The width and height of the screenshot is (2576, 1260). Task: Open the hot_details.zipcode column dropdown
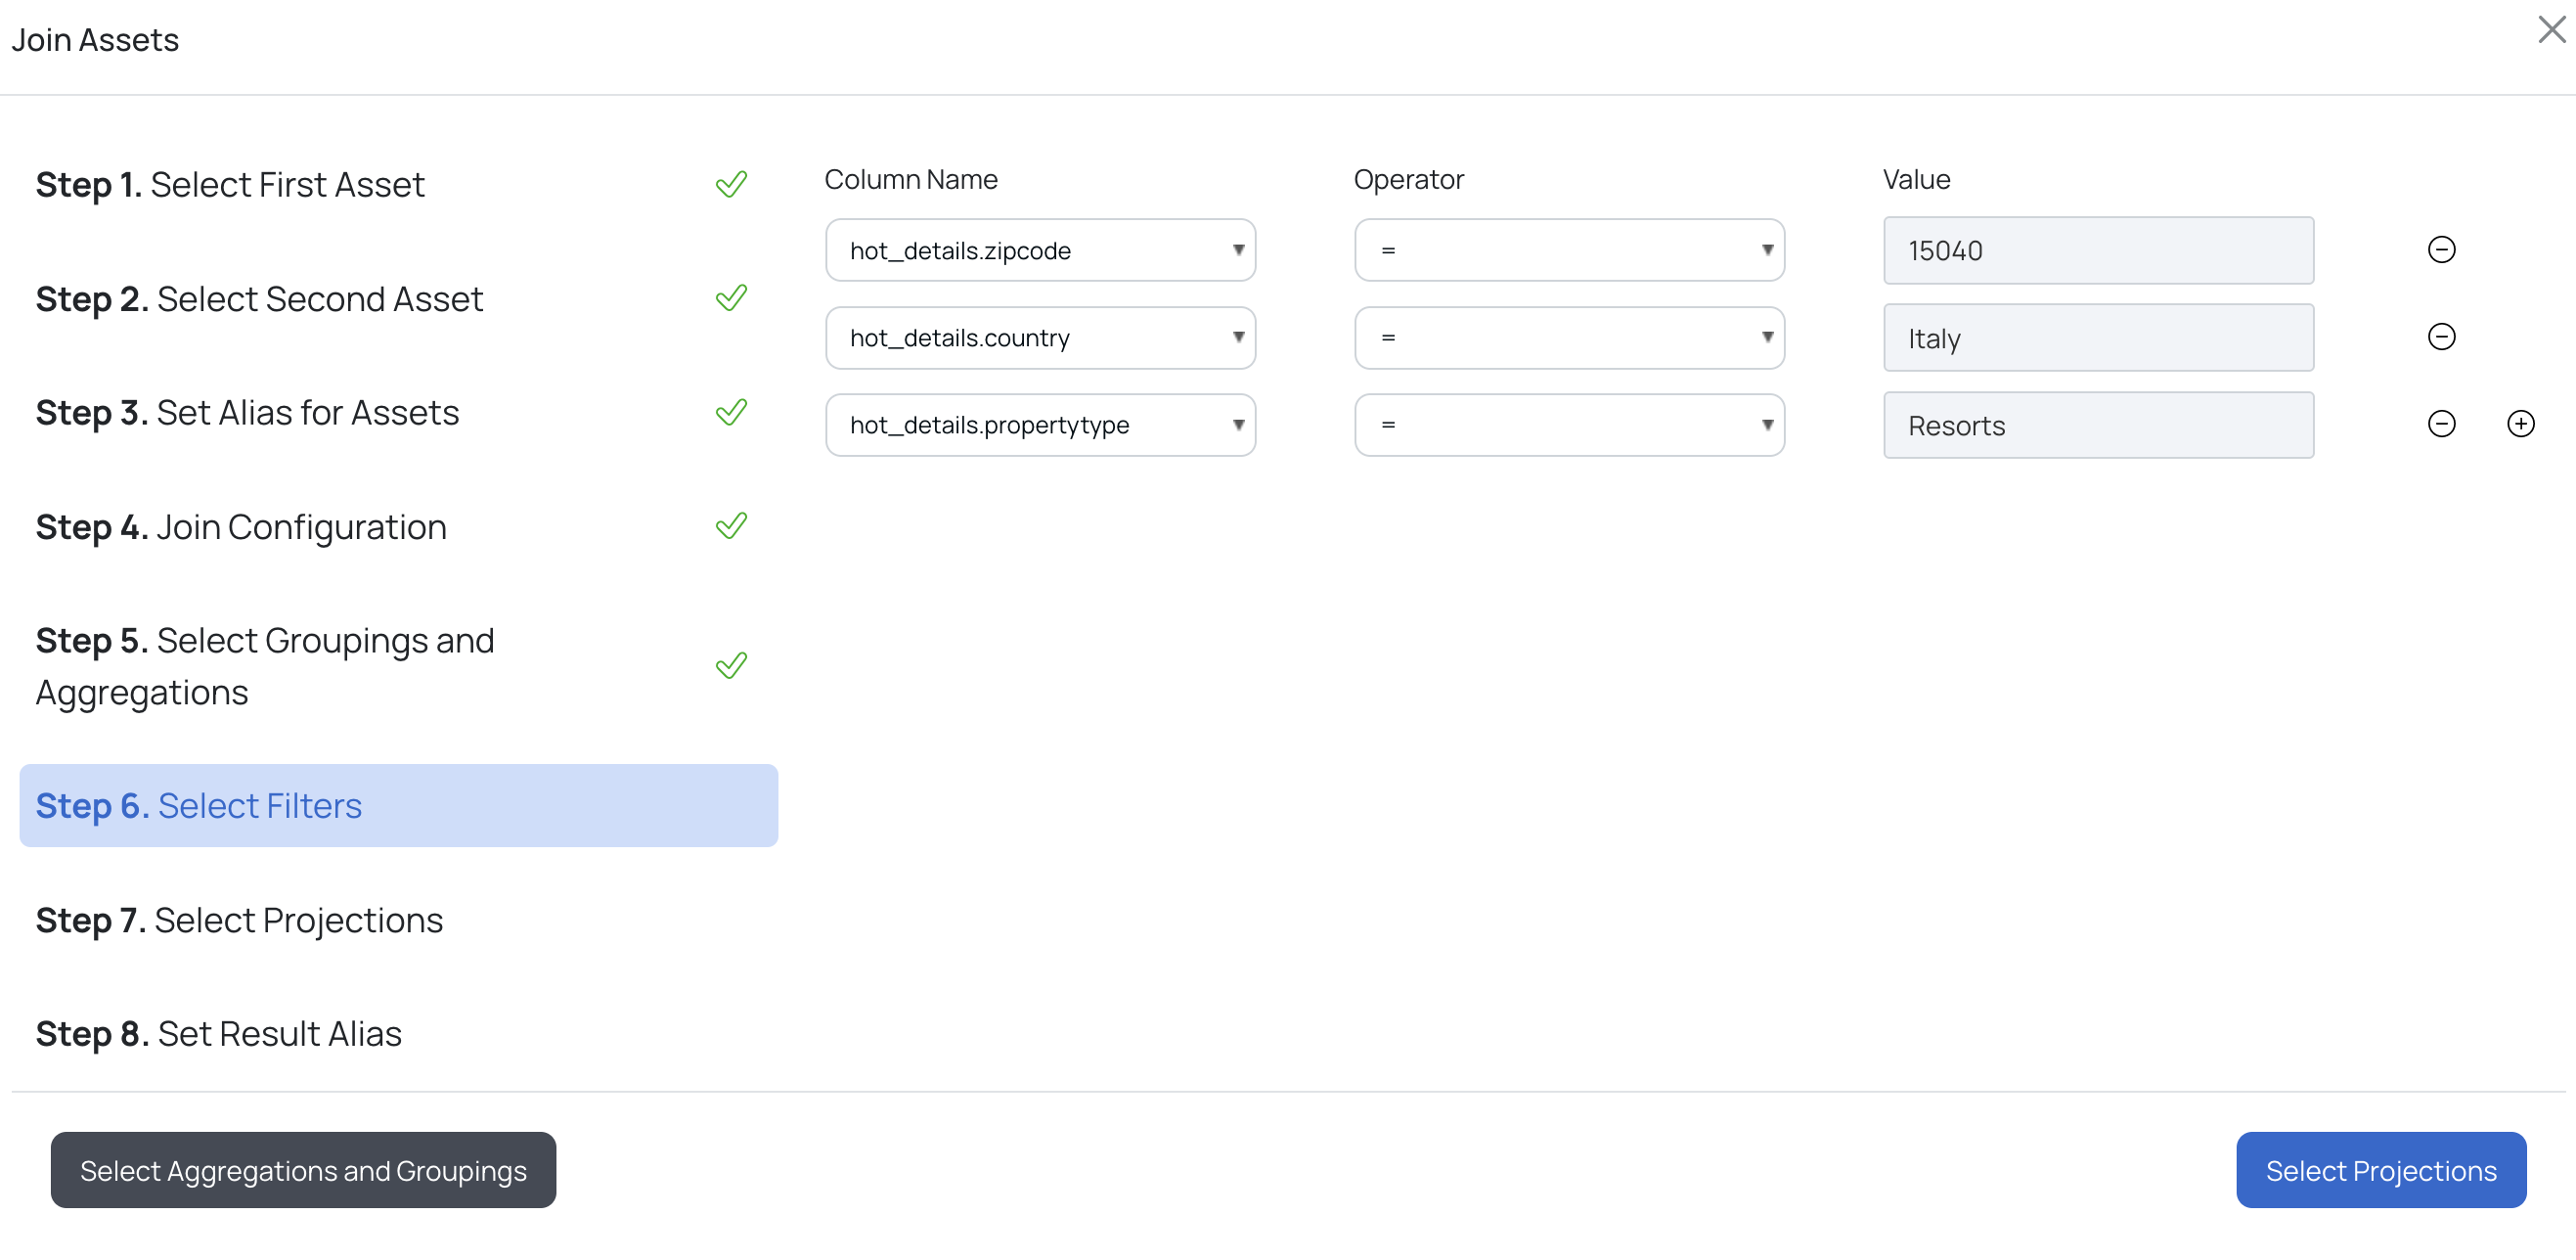[1040, 250]
